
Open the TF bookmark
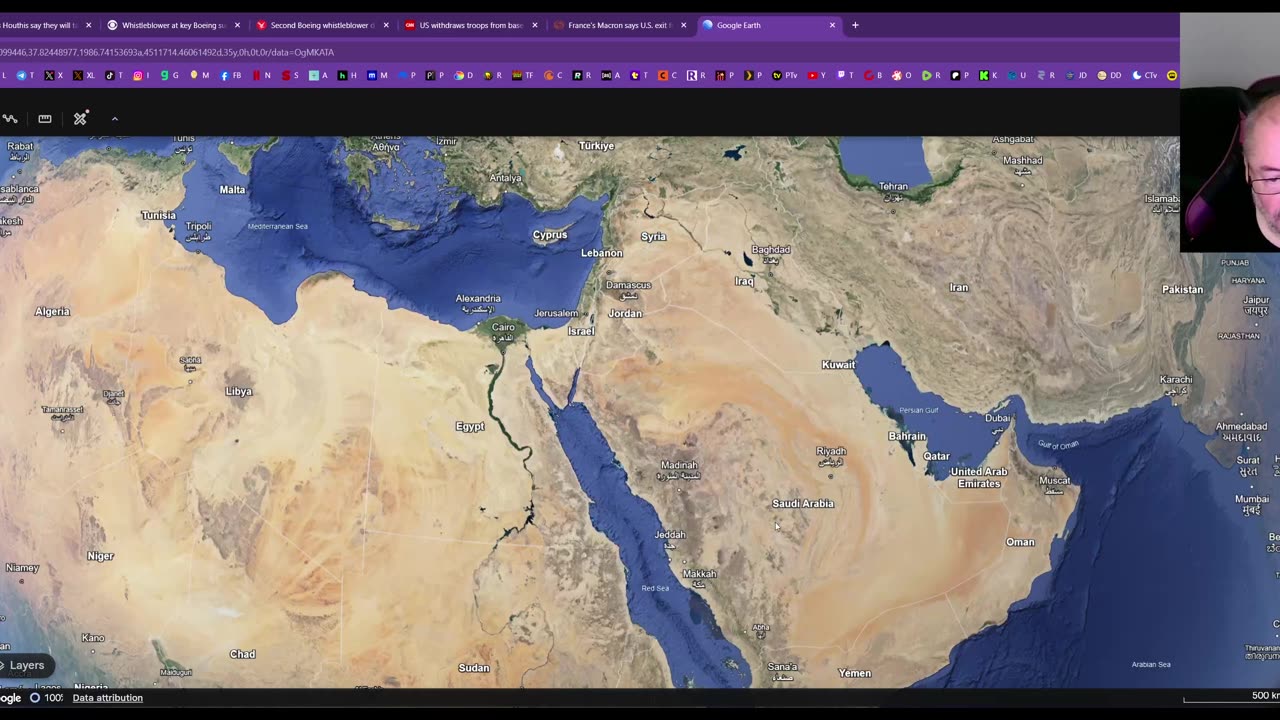coord(523,75)
